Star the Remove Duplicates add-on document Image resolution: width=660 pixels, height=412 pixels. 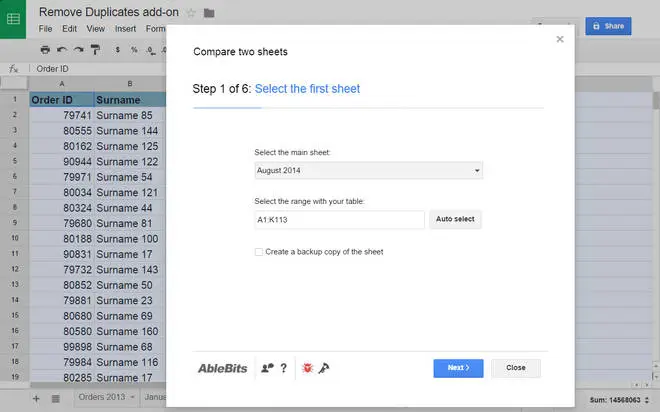(191, 13)
